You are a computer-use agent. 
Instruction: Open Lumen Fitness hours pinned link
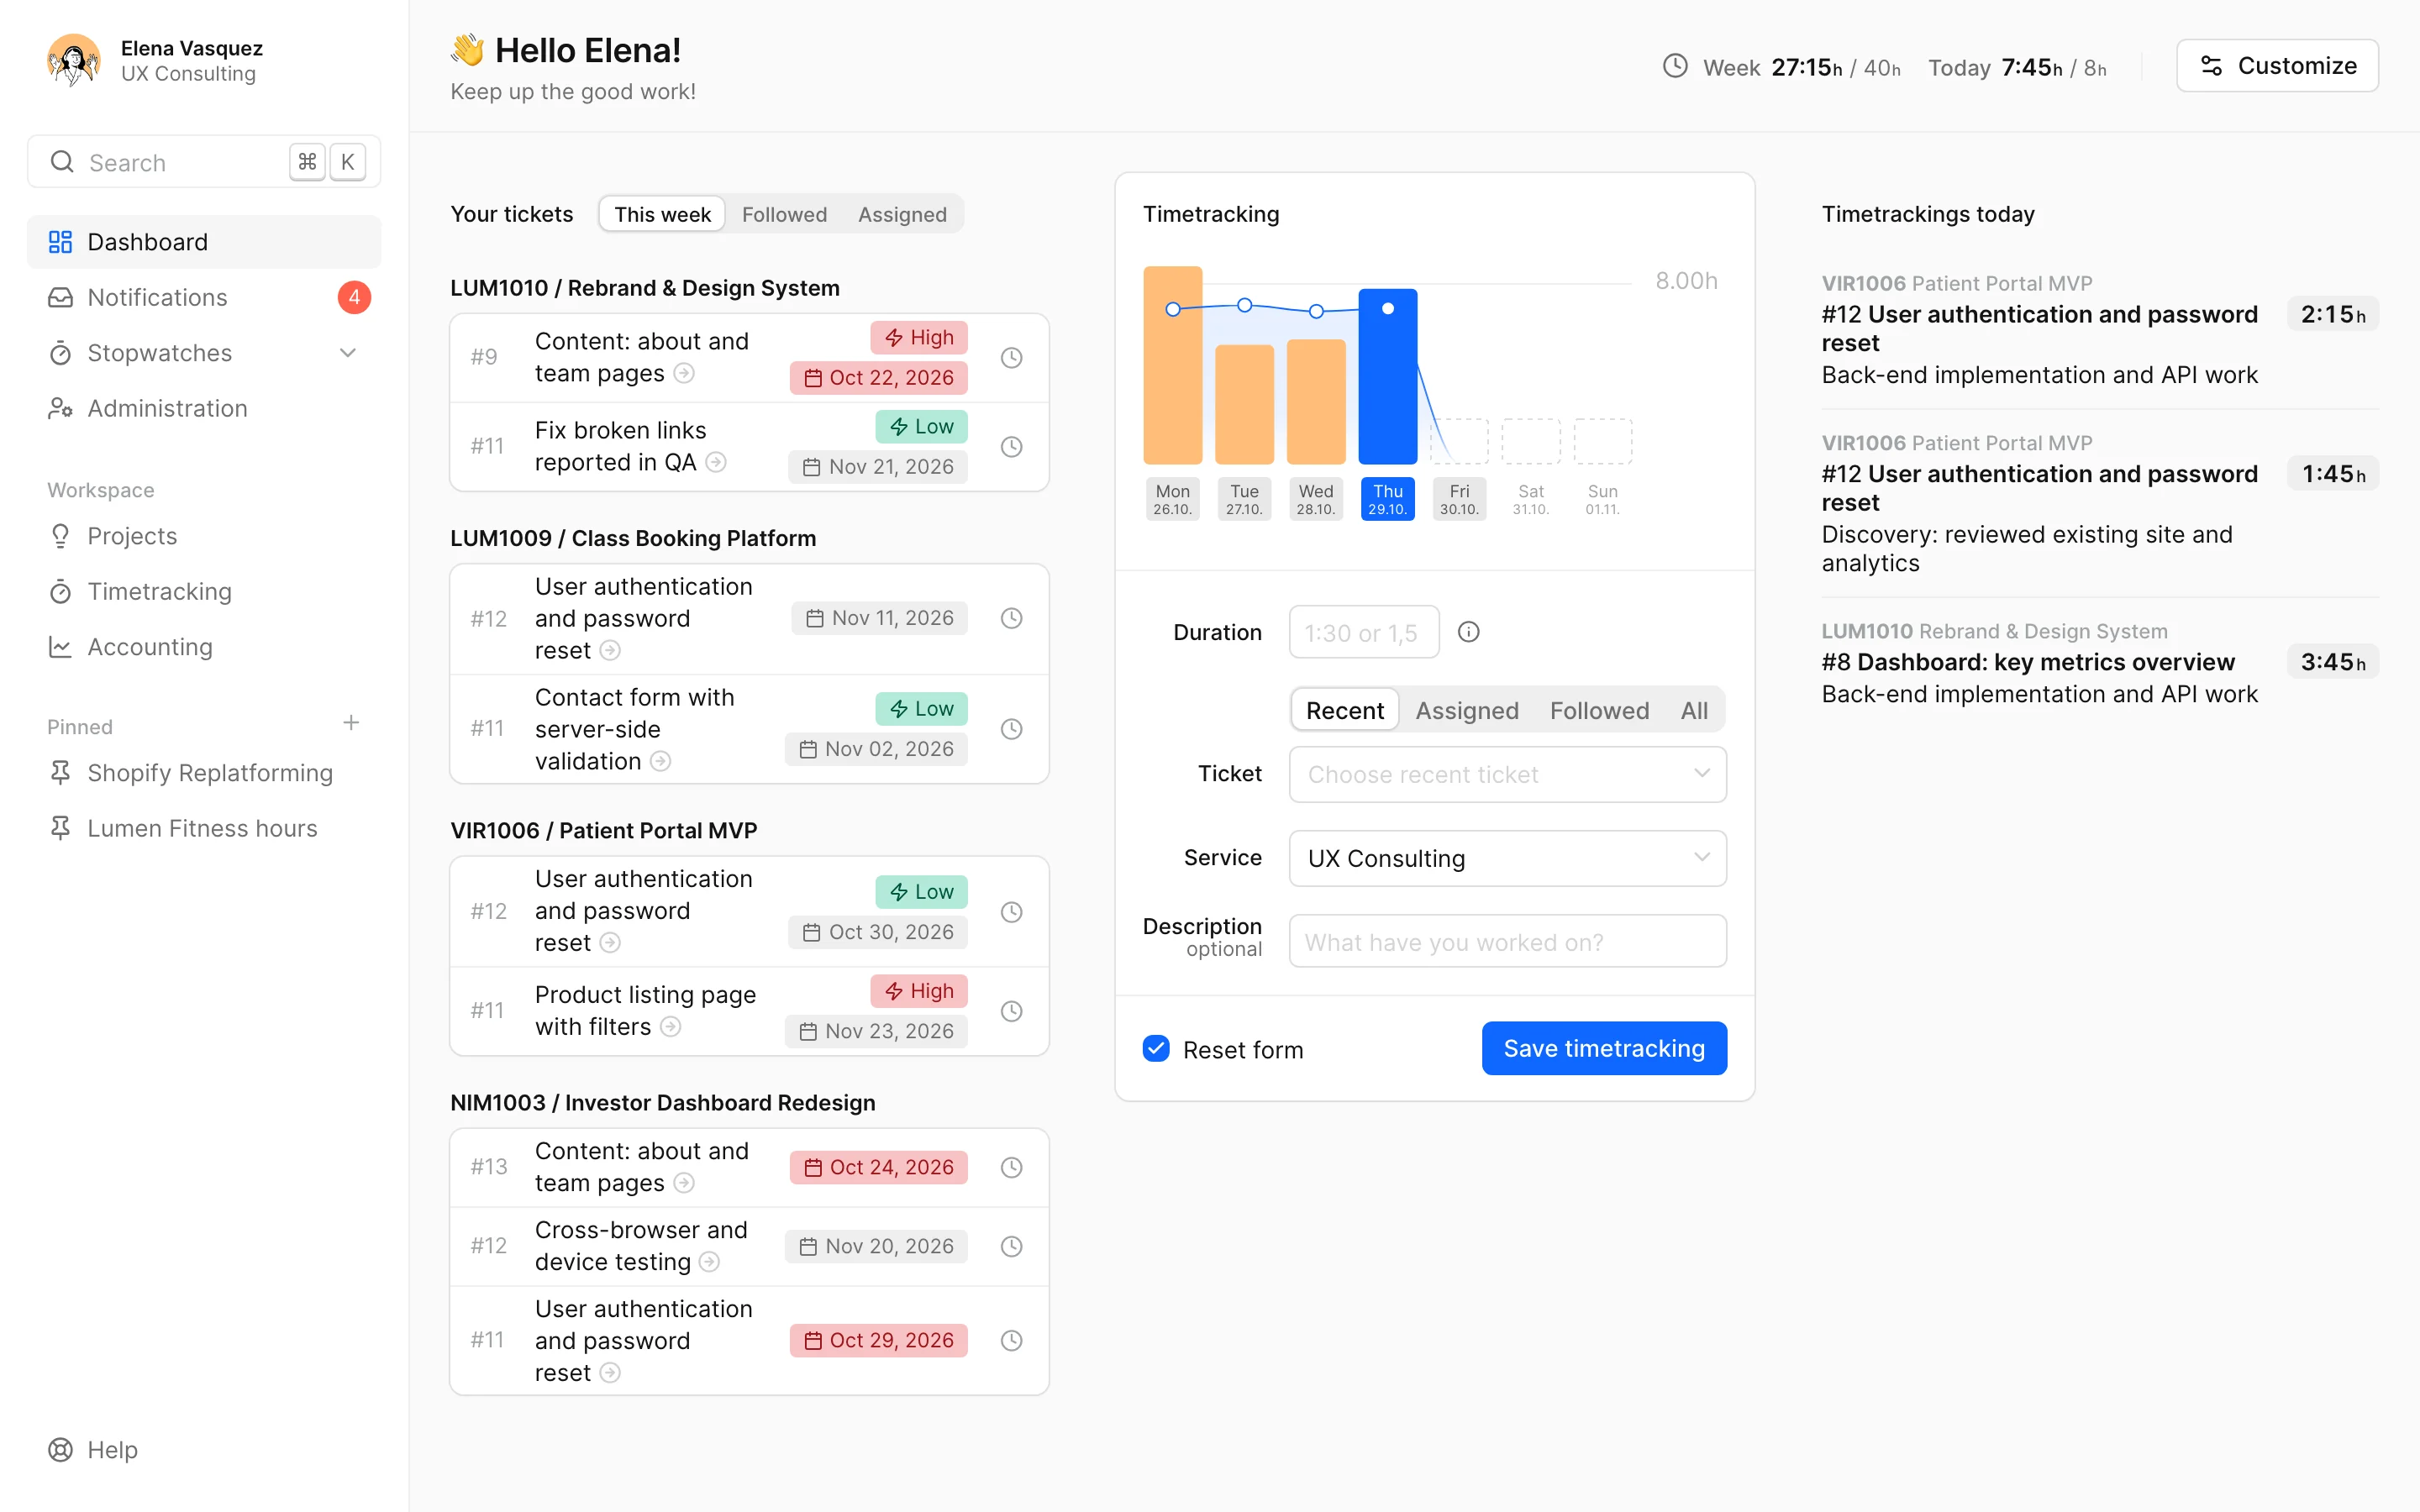203,828
